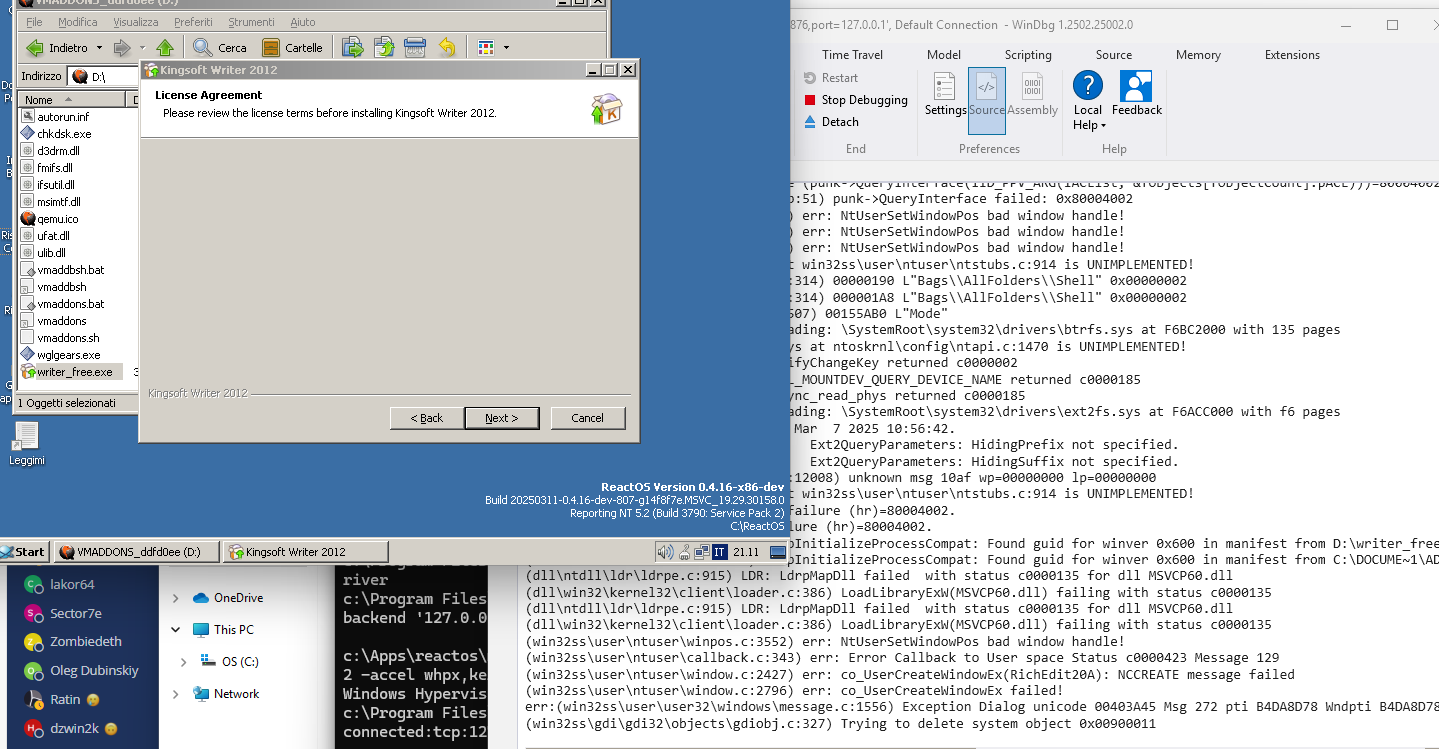Click the Indirizzo address field
1439x749 pixels.
[x=105, y=76]
